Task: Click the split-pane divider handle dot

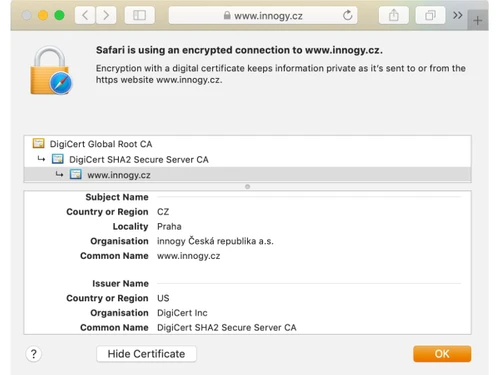Action: pyautogui.click(x=247, y=187)
